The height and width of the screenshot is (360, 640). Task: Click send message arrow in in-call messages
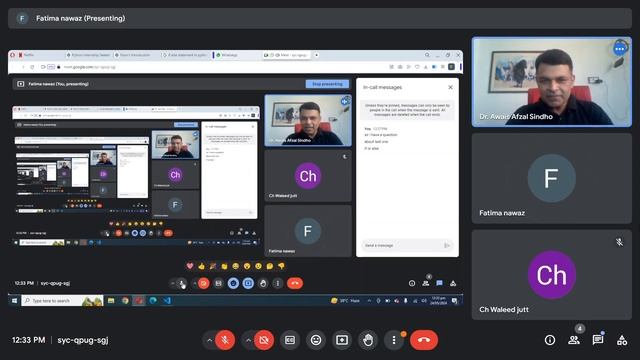click(x=447, y=245)
